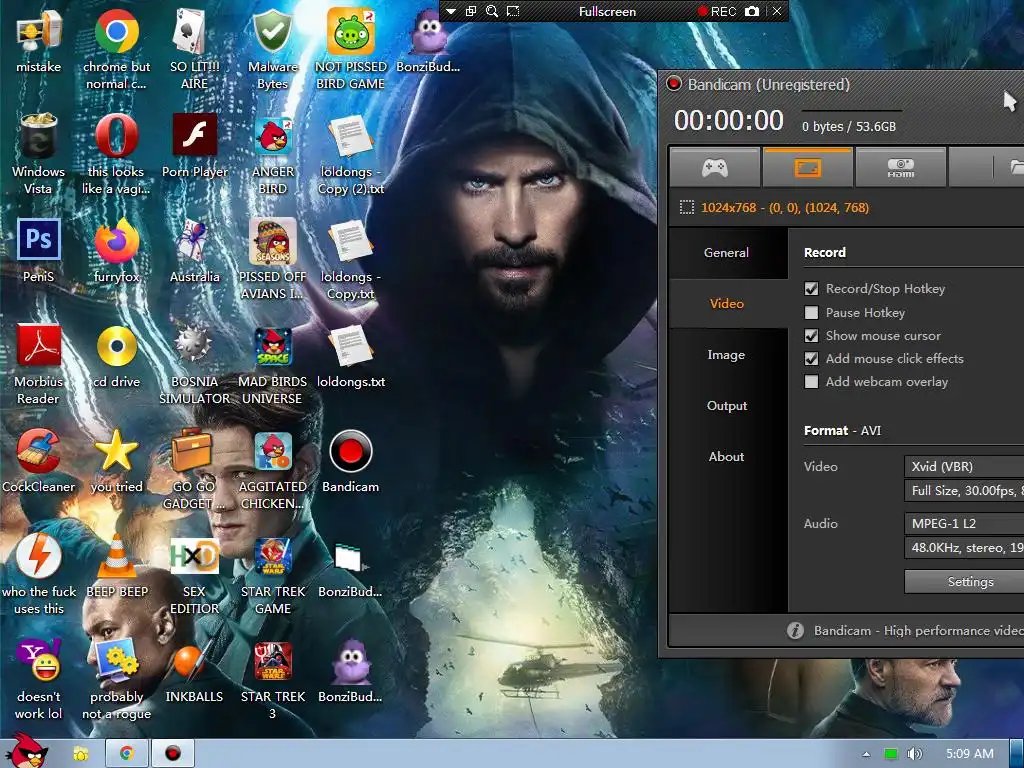Click the rectangle selection icon in recording bar
The image size is (1024, 768).
513,11
